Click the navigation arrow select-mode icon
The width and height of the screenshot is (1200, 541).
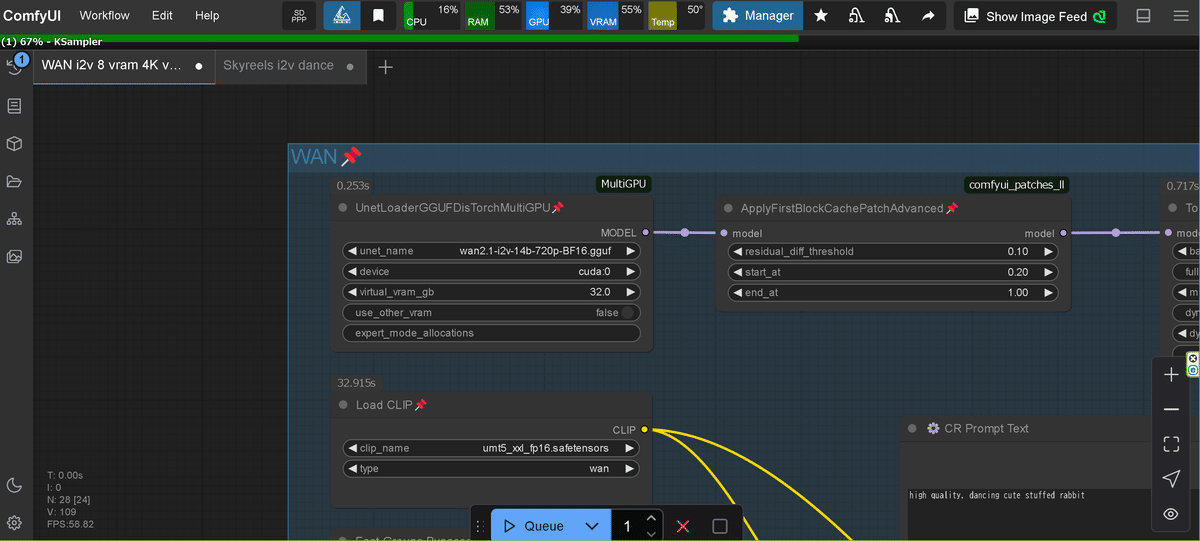tap(1171, 479)
